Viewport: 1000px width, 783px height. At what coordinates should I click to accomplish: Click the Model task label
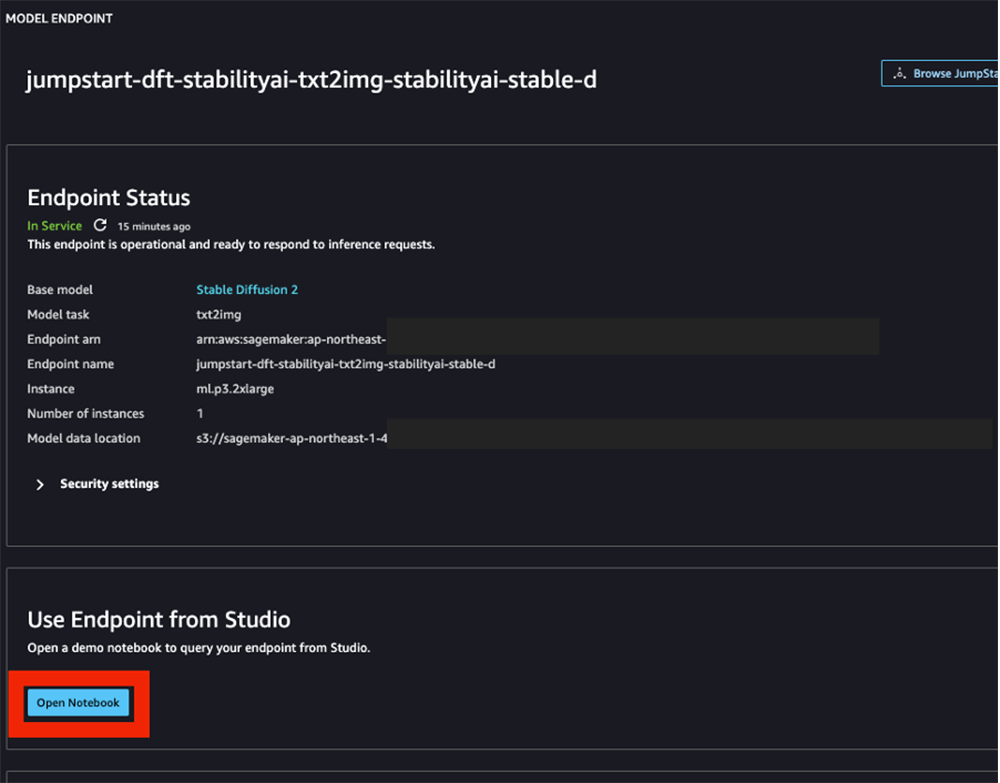click(58, 314)
